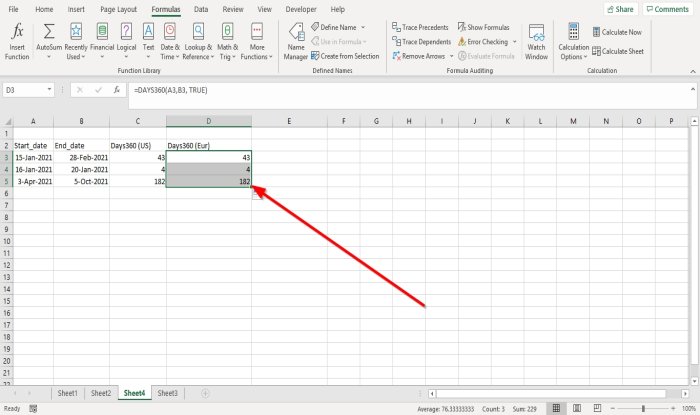Switch to the View tab
This screenshot has height=415, width=700.
264,9
